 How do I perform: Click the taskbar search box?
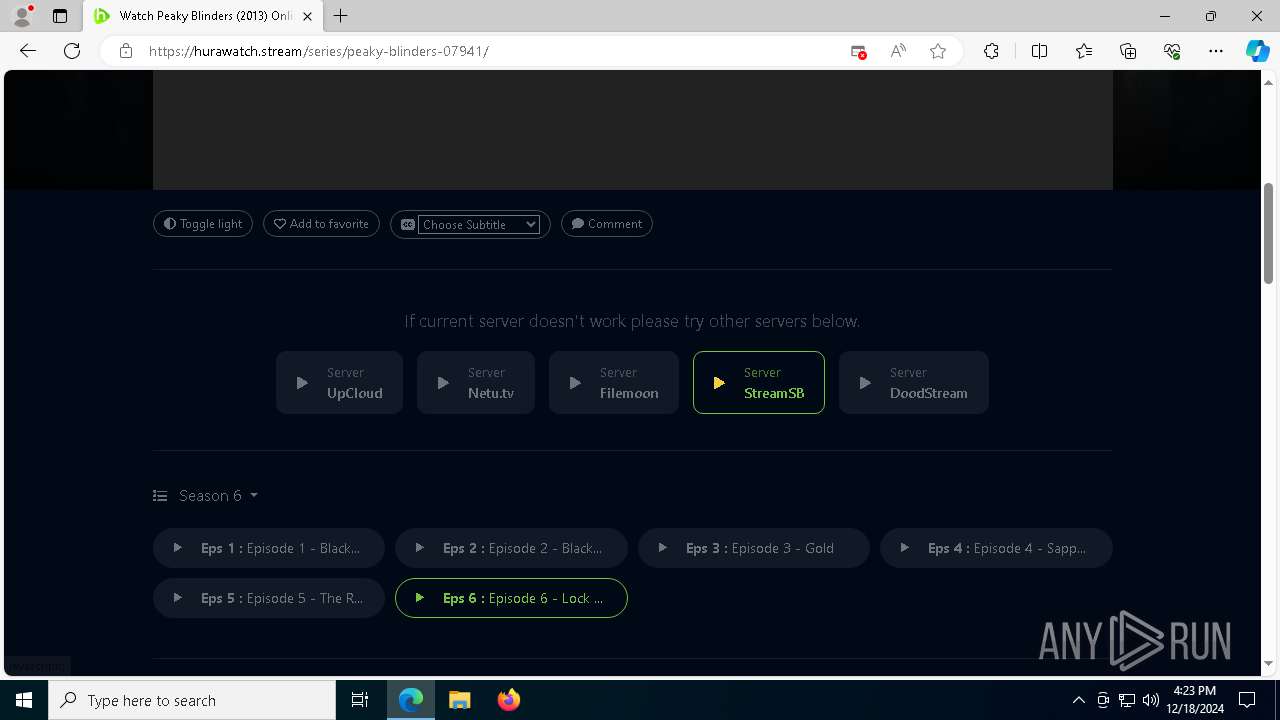[x=192, y=700]
